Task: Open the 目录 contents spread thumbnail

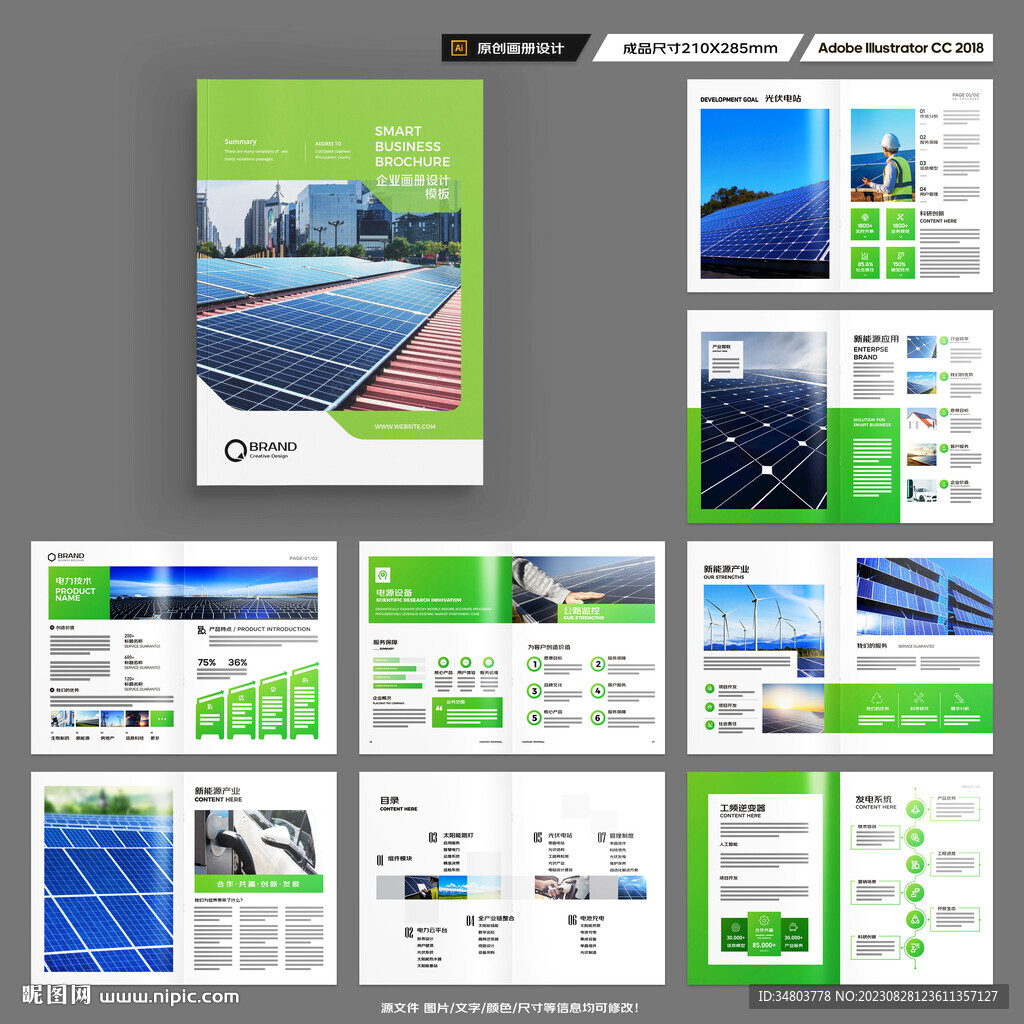Action: click(x=512, y=878)
